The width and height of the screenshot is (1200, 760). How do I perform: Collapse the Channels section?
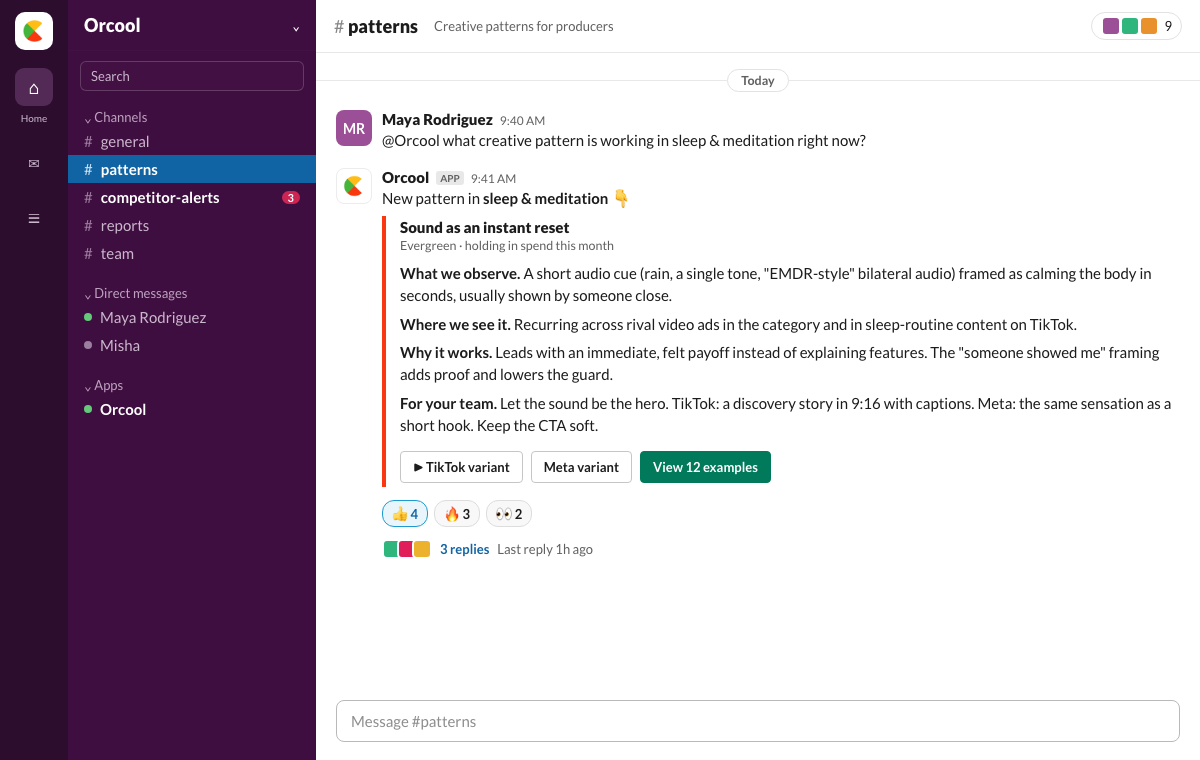point(115,117)
